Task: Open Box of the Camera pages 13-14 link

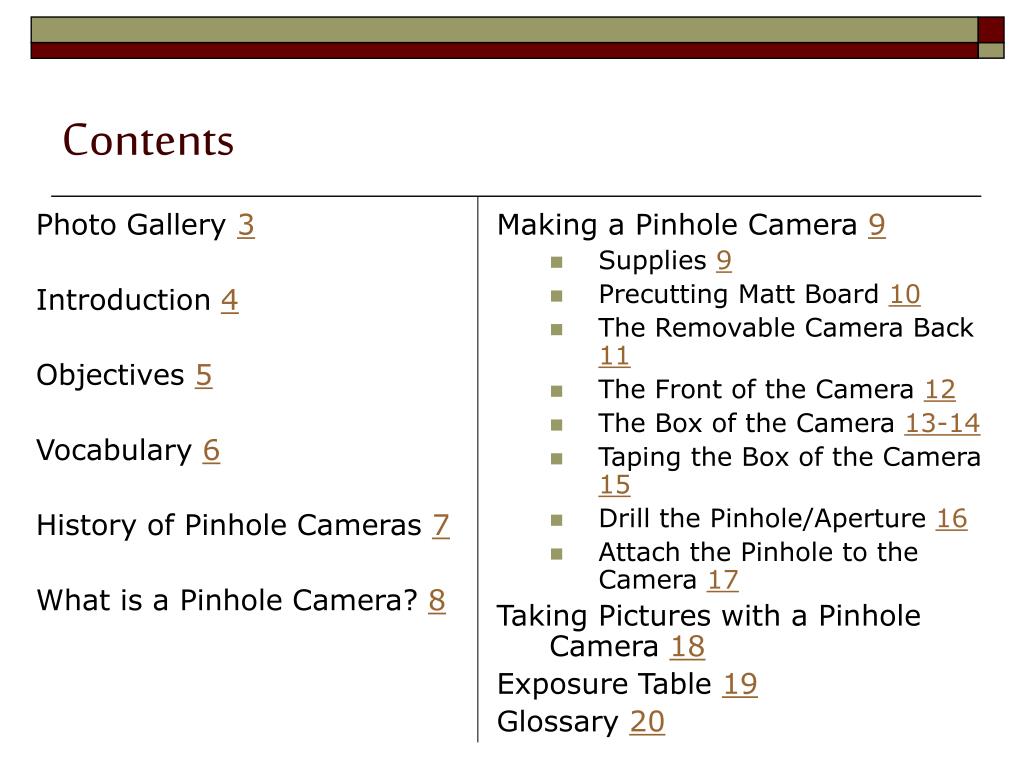Action: 942,423
